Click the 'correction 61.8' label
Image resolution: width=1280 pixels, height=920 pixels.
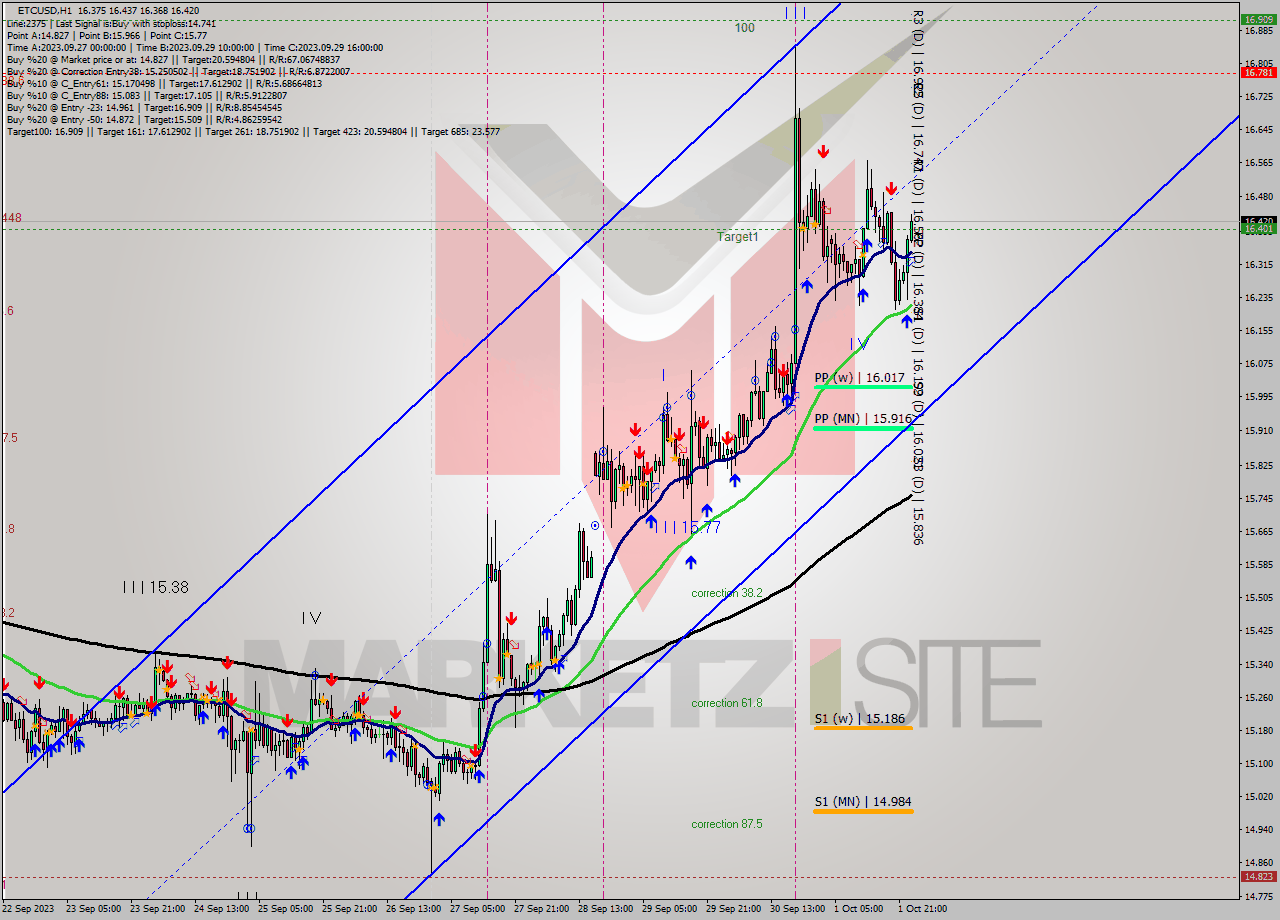coord(727,703)
